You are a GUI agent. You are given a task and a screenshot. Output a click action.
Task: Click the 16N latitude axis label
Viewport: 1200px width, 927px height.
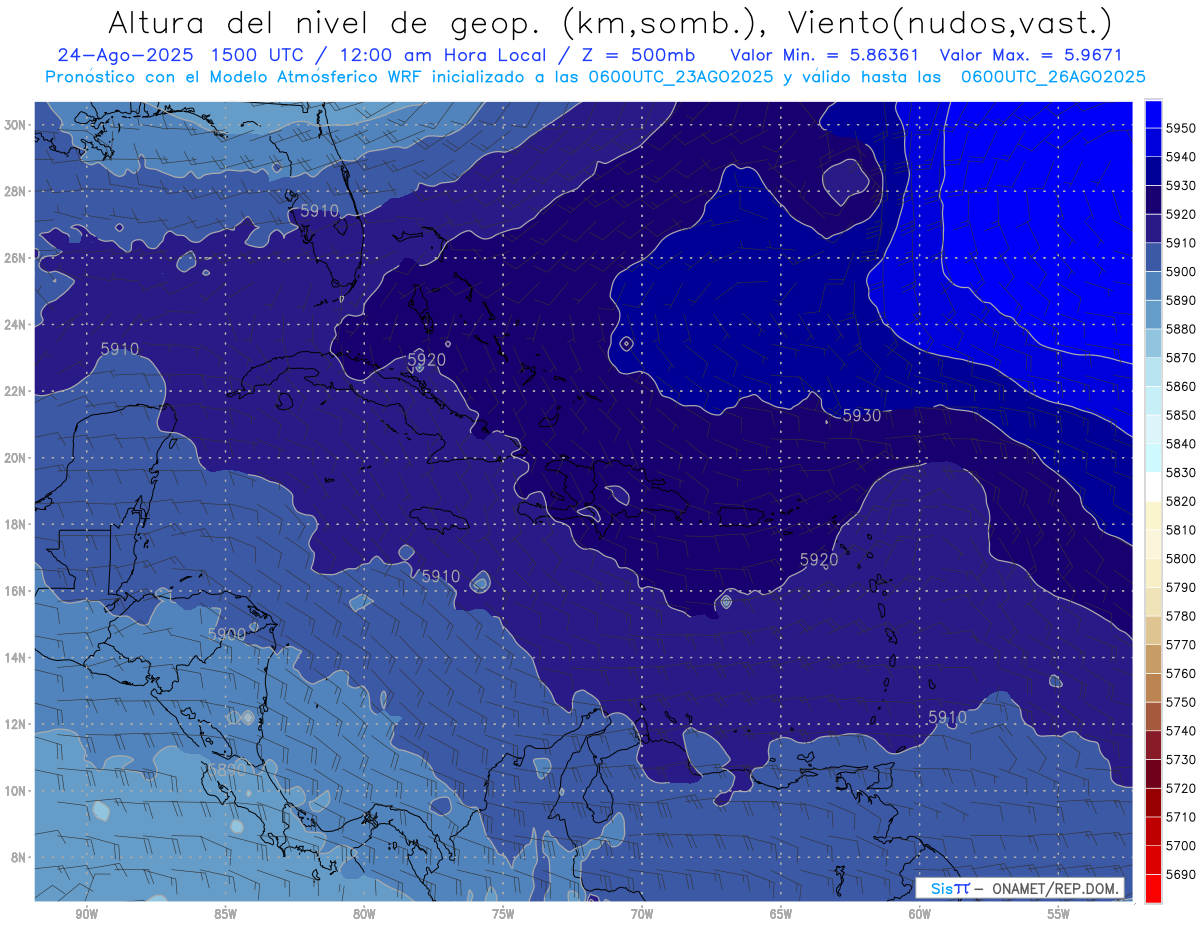15,591
